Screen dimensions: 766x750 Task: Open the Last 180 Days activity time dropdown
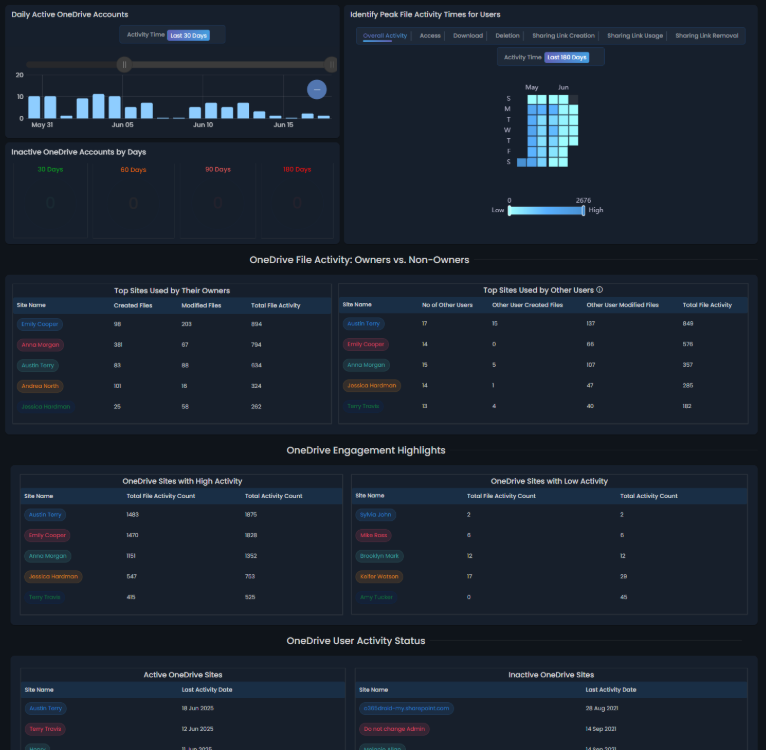coord(566,58)
